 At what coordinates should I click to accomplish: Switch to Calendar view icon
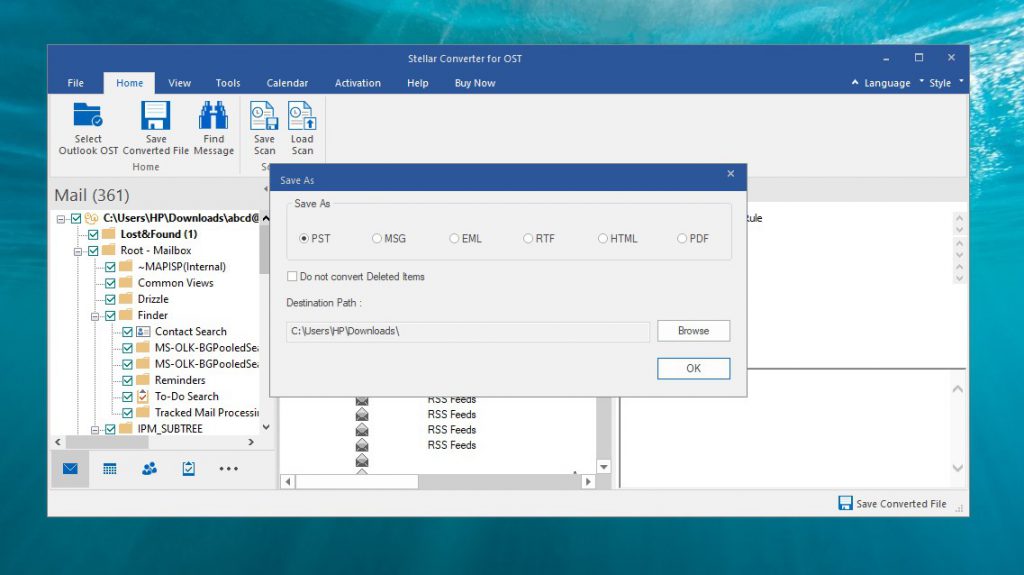click(110, 468)
